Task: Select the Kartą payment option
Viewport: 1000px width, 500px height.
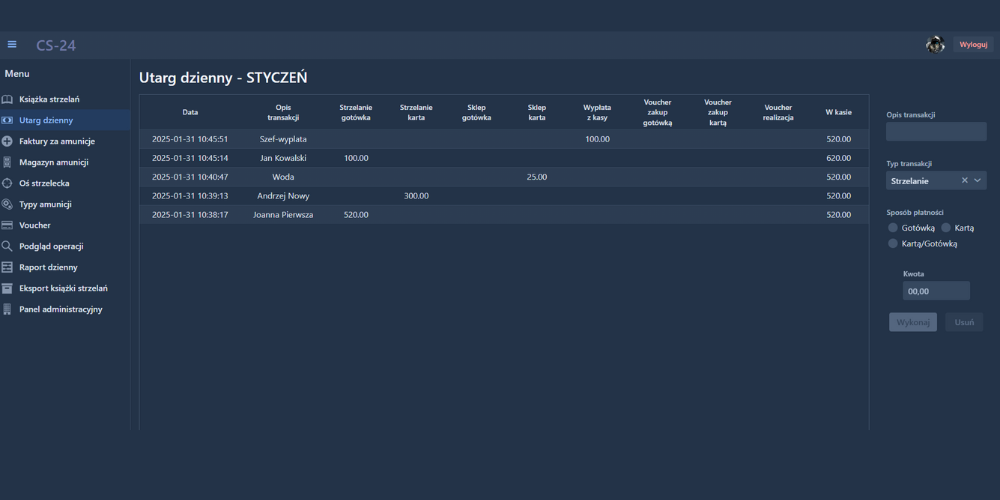Action: pos(946,228)
